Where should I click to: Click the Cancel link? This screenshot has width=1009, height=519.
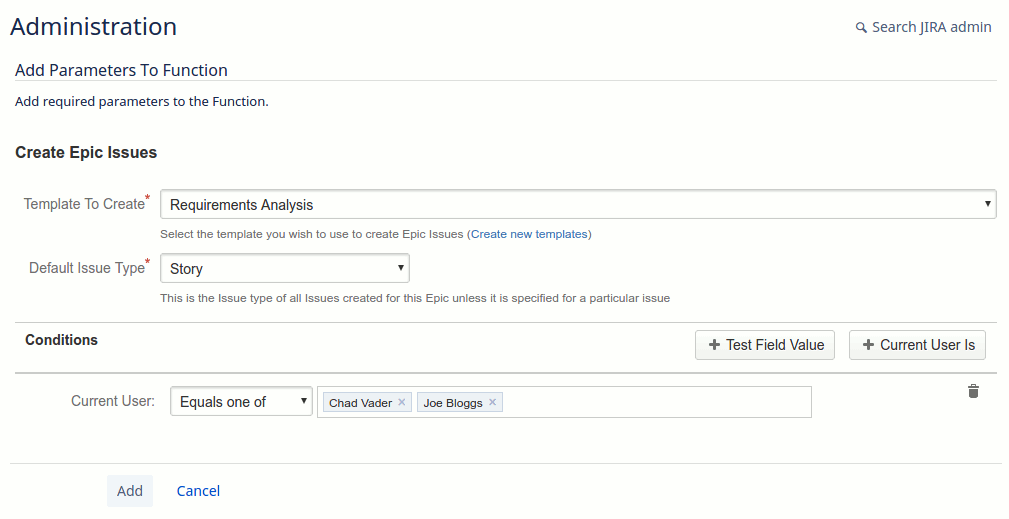coord(198,491)
